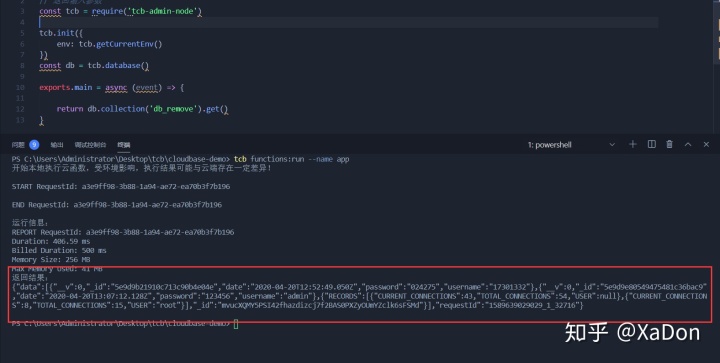Create a new terminal with the plus icon

pyautogui.click(x=633, y=145)
